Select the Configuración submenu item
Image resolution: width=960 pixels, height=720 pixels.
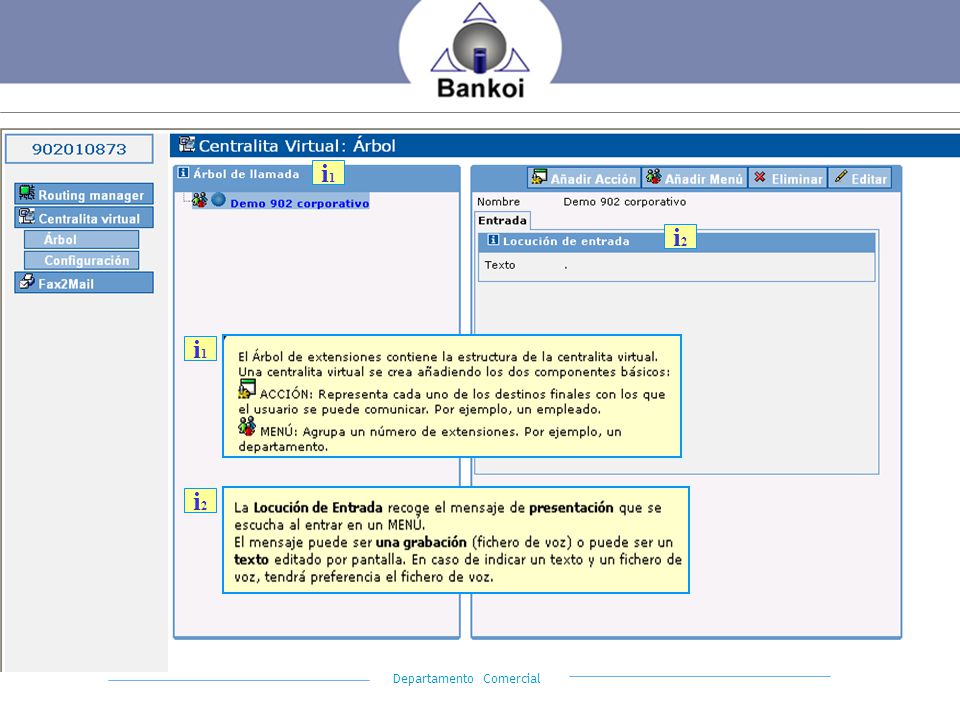coord(81,260)
